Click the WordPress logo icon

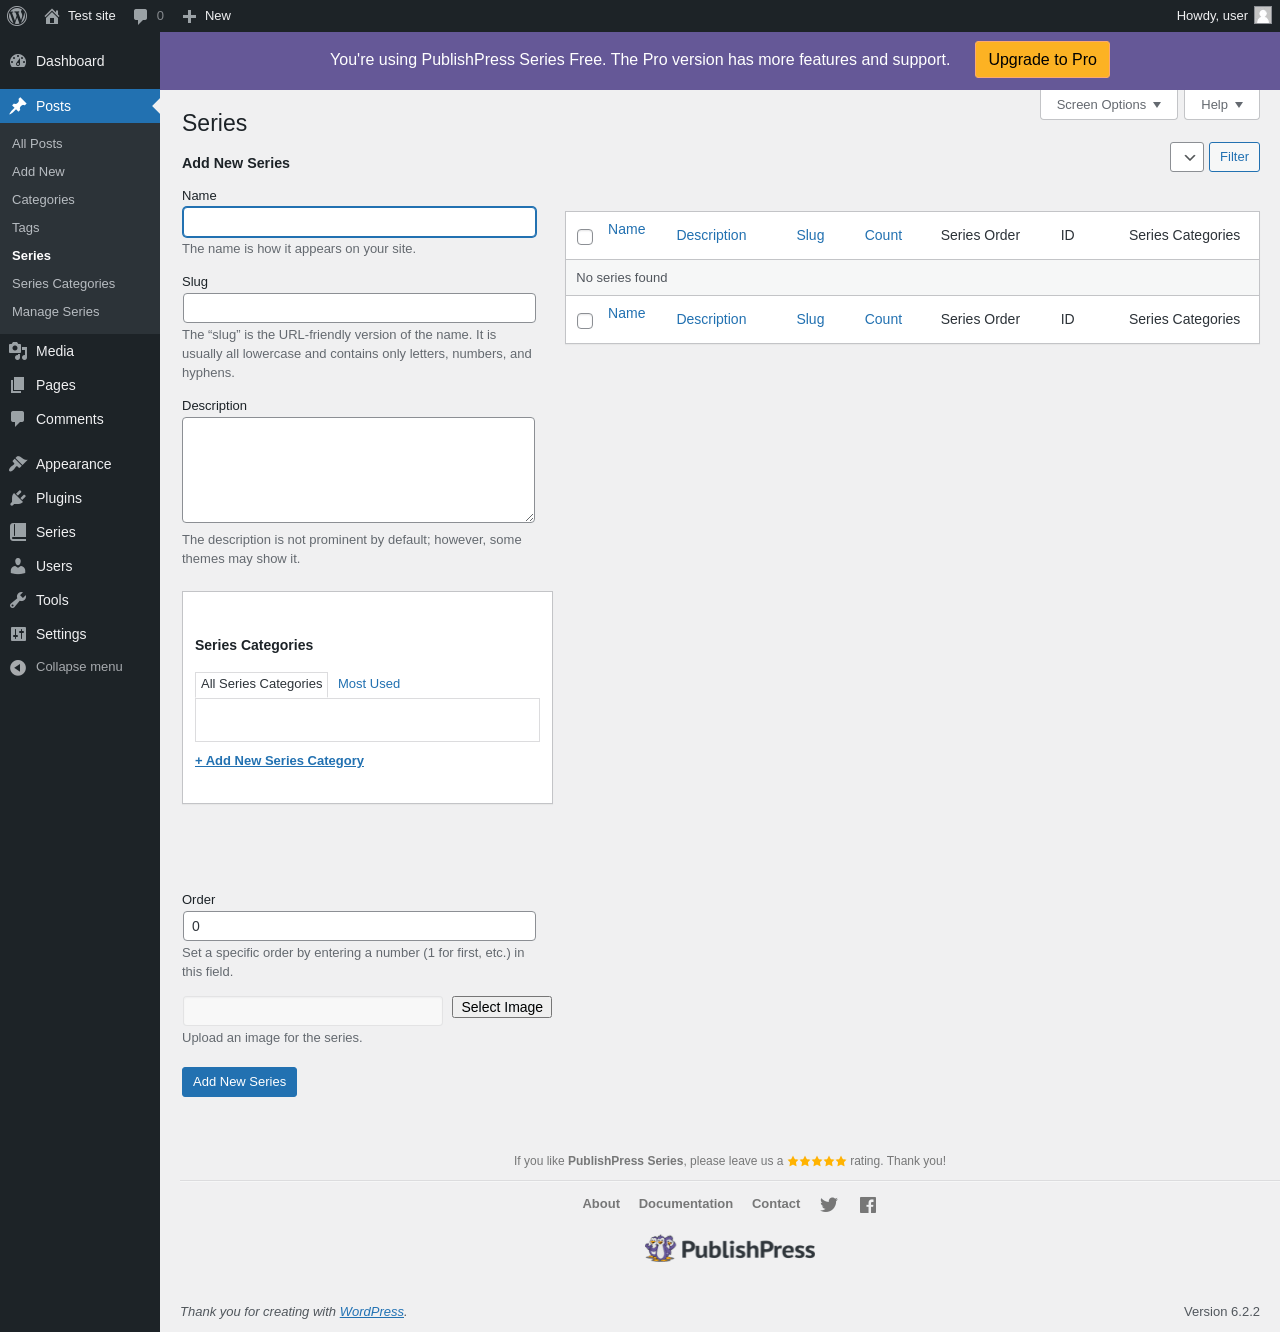coord(17,16)
